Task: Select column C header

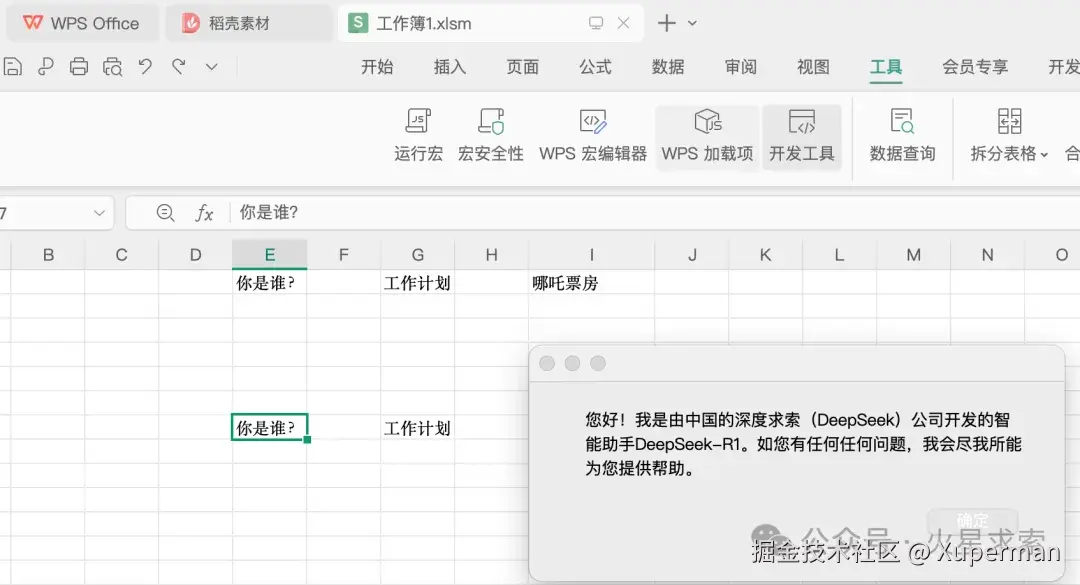Action: (x=122, y=255)
